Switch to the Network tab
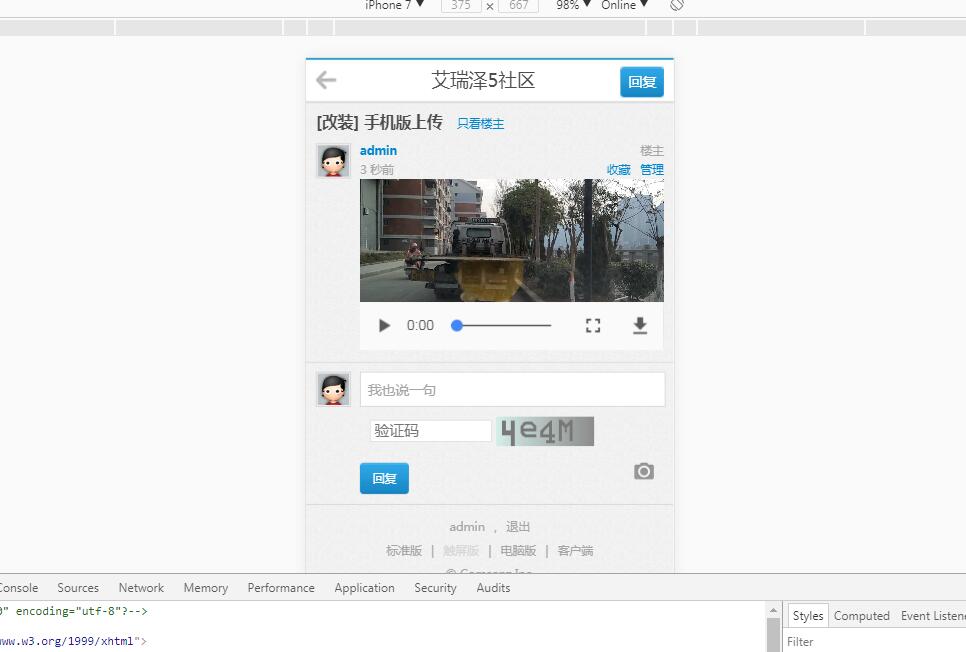 (141, 588)
